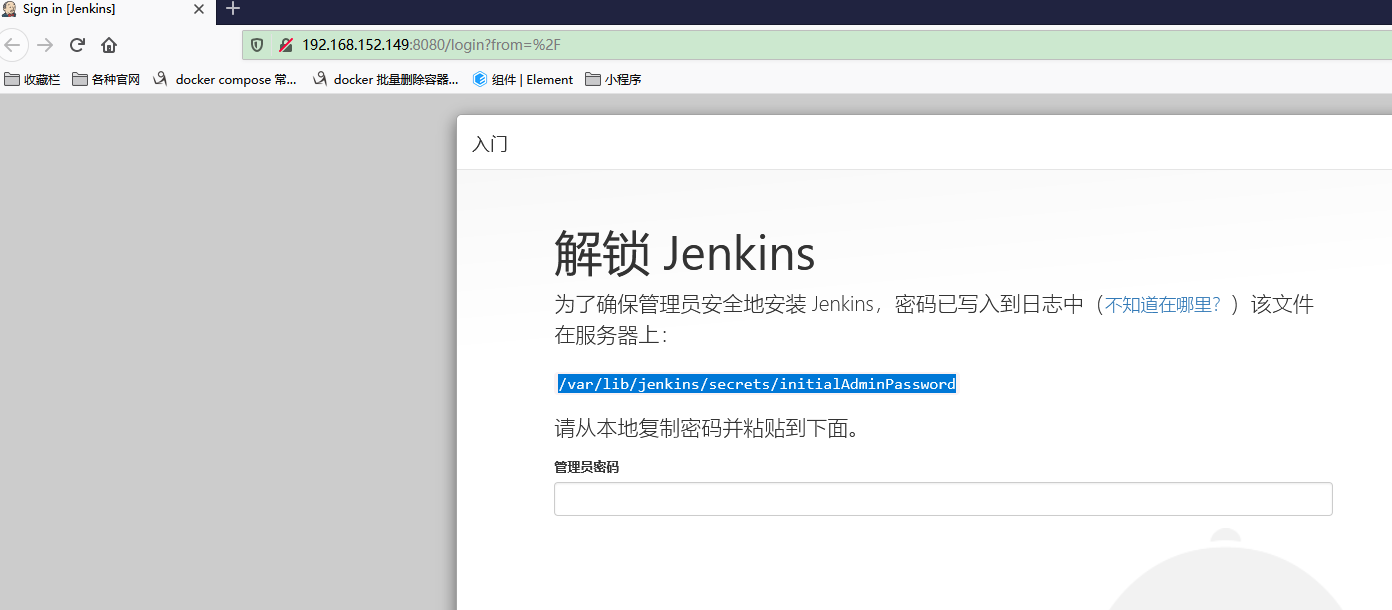Open the 收藏栏 bookmarks folder
This screenshot has height=610, width=1392.
pyautogui.click(x=32, y=79)
